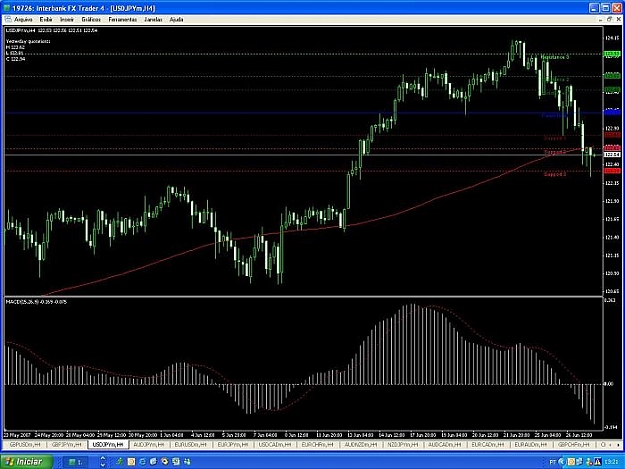The height and width of the screenshot is (469, 625).
Task: Click the blue Pivot Point line label
Action: 554,116
